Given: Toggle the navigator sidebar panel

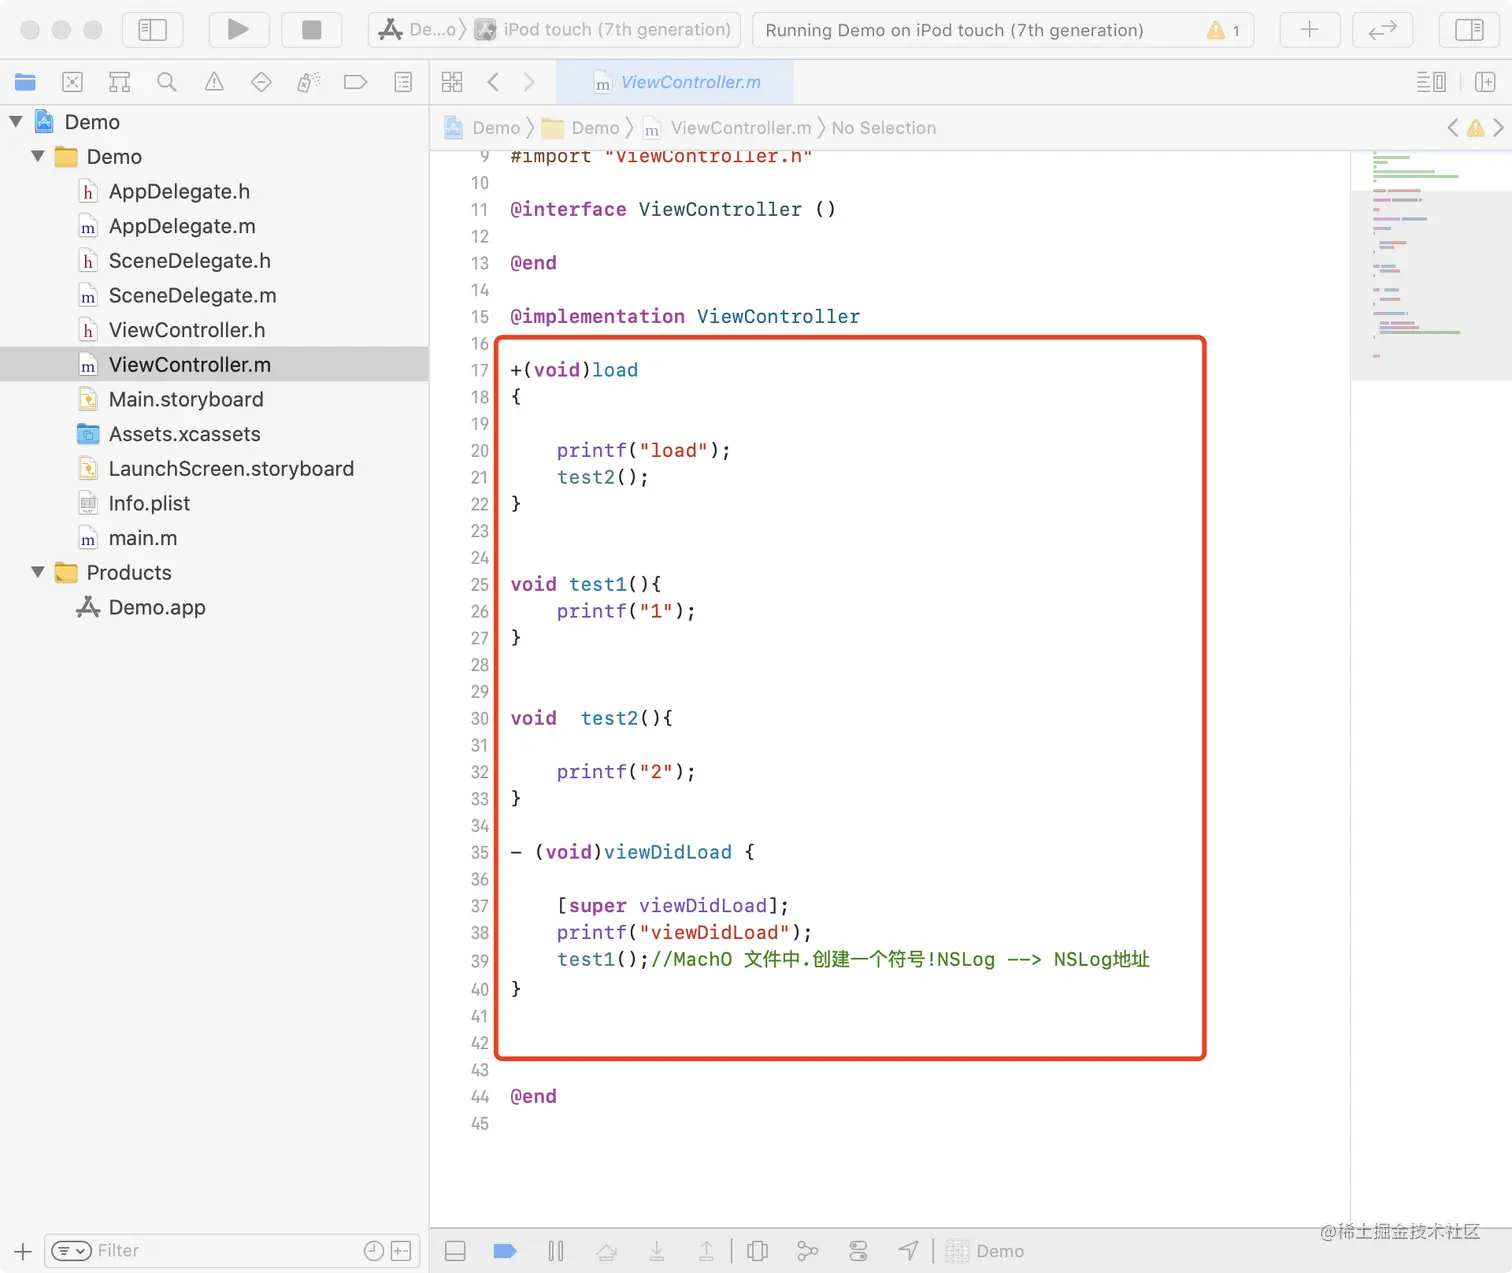Looking at the screenshot, I should 152,30.
